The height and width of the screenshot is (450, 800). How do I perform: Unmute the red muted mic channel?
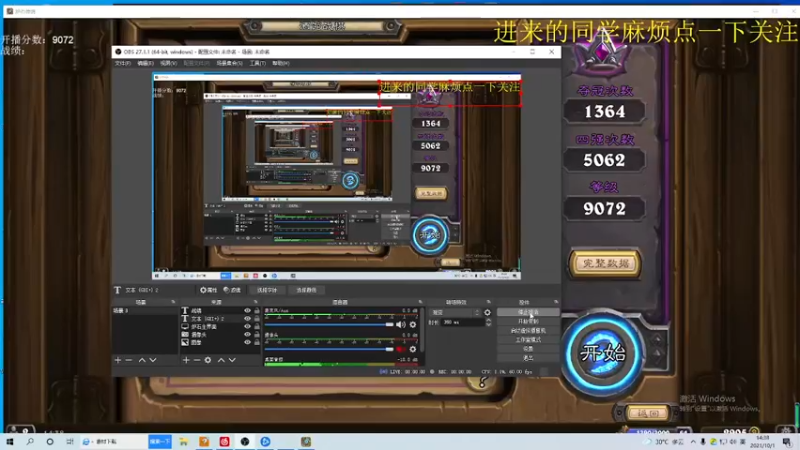tap(401, 349)
